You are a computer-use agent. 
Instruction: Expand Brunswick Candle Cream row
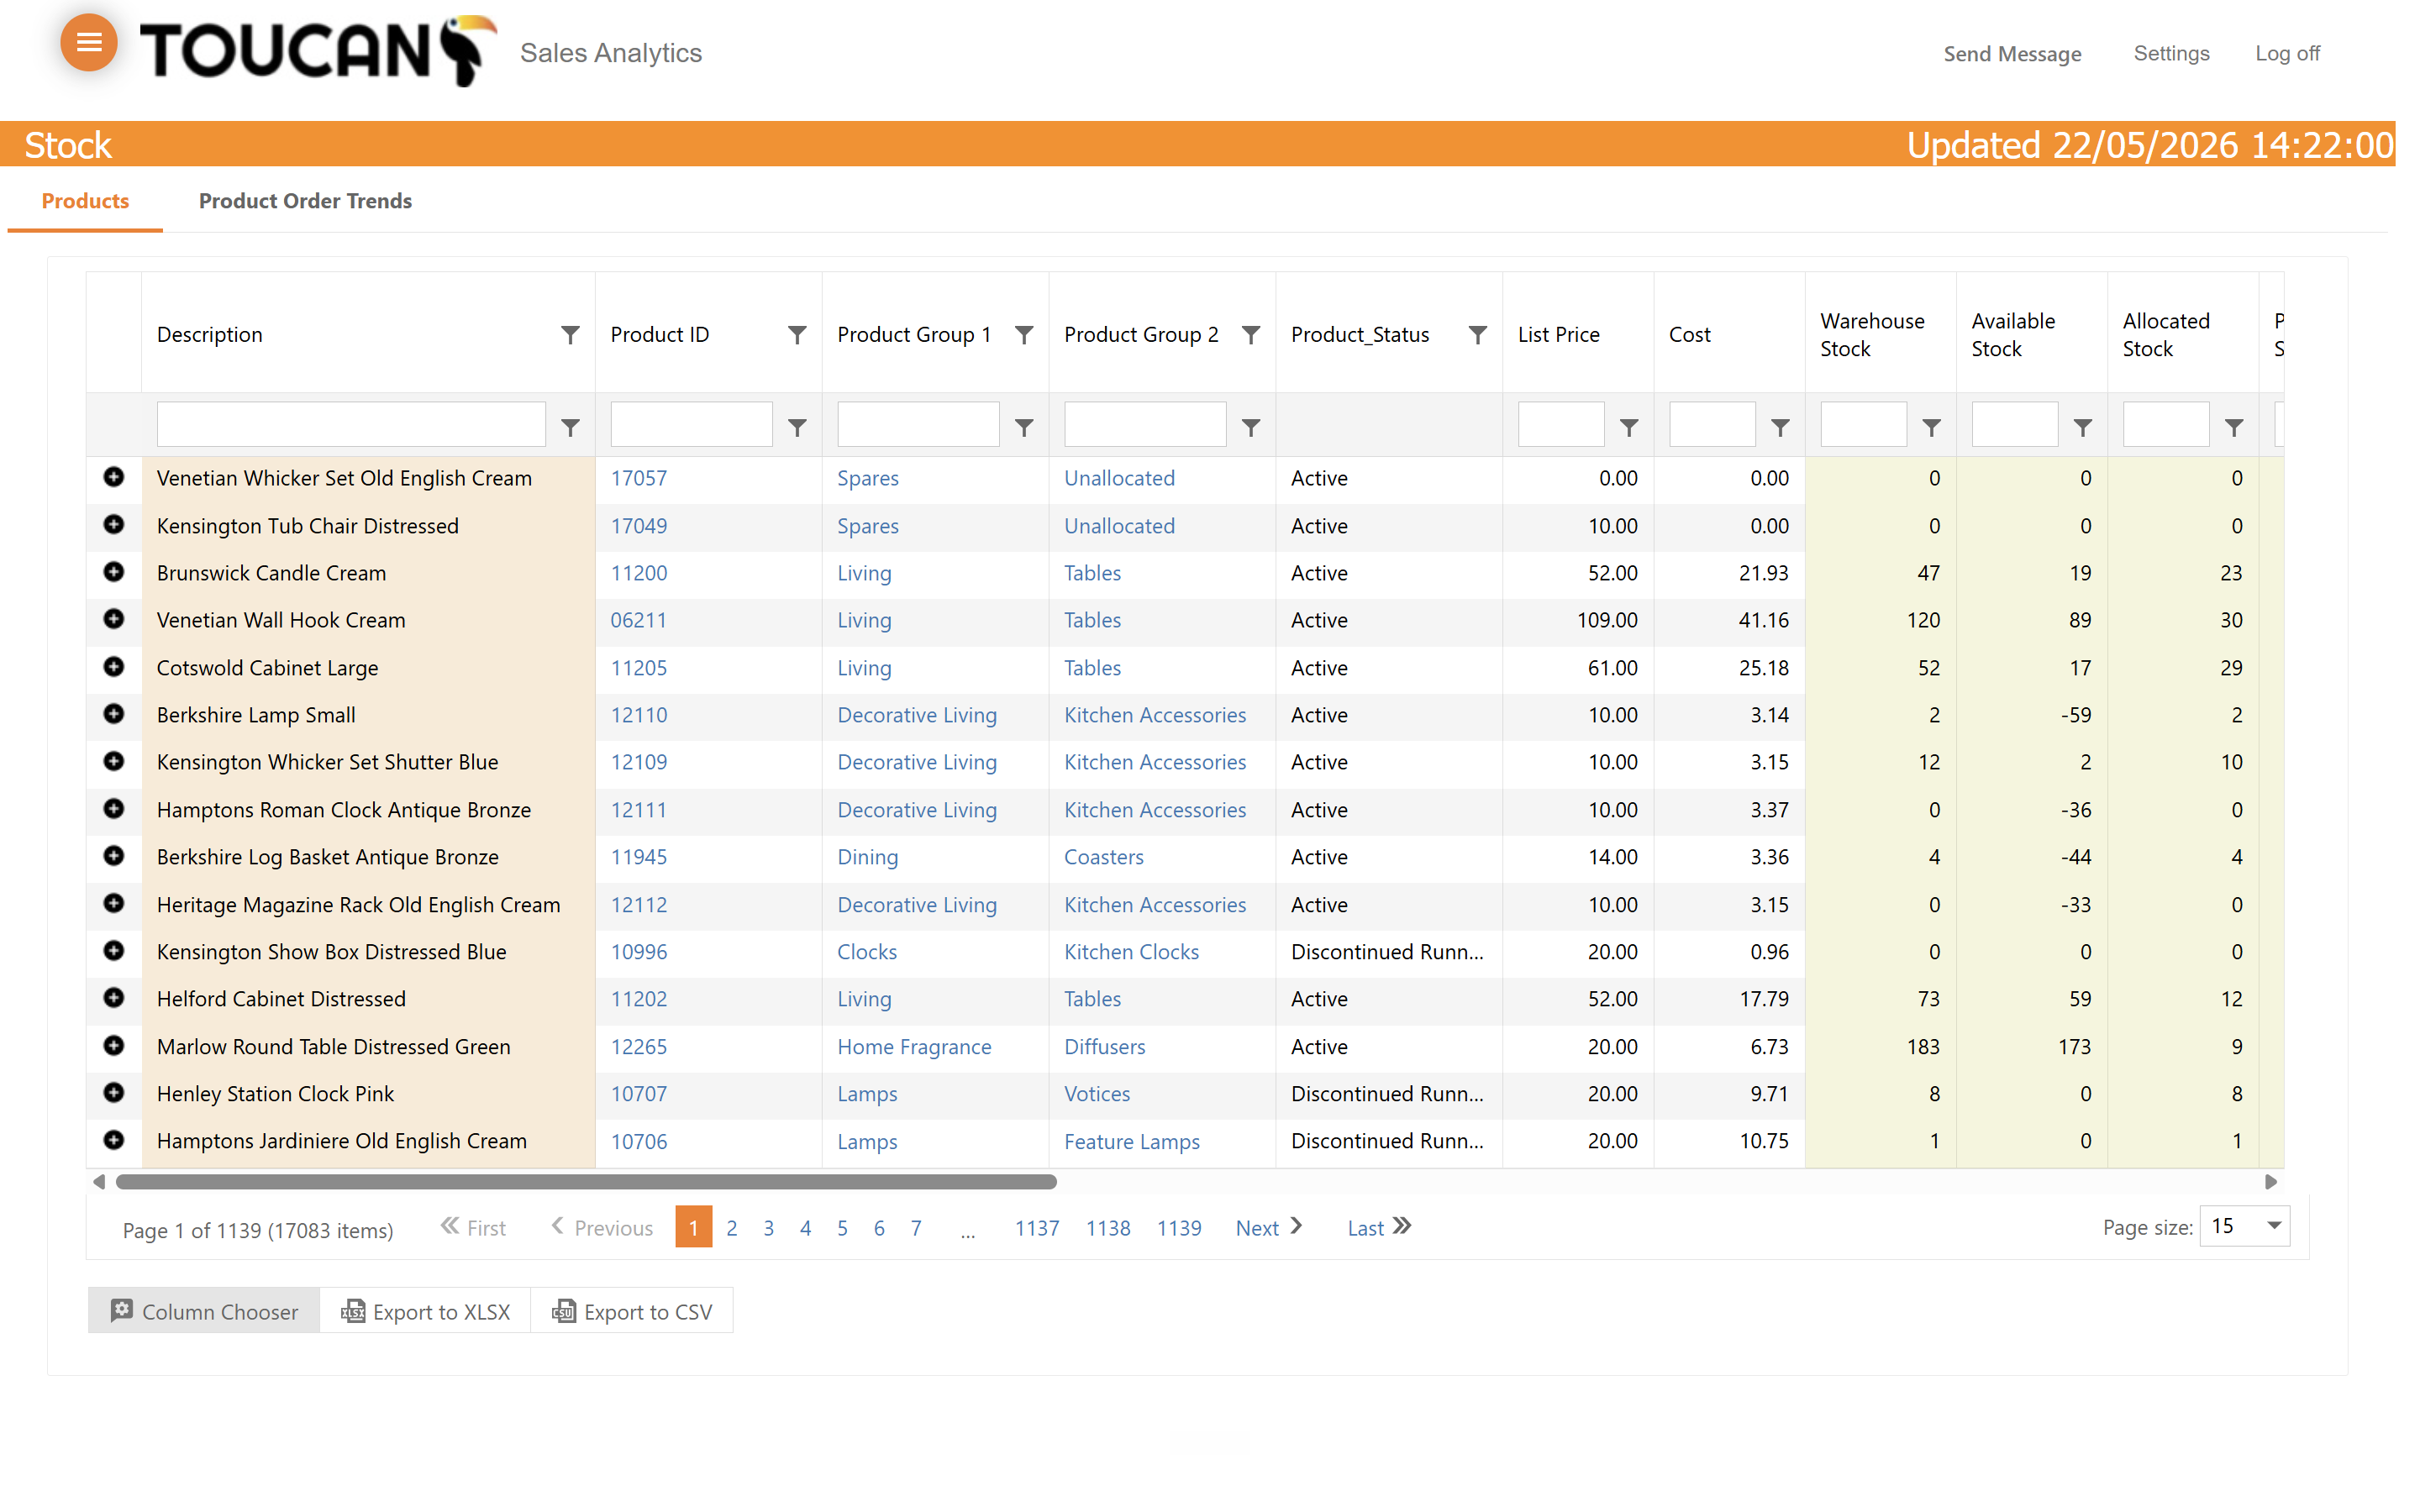[114, 572]
